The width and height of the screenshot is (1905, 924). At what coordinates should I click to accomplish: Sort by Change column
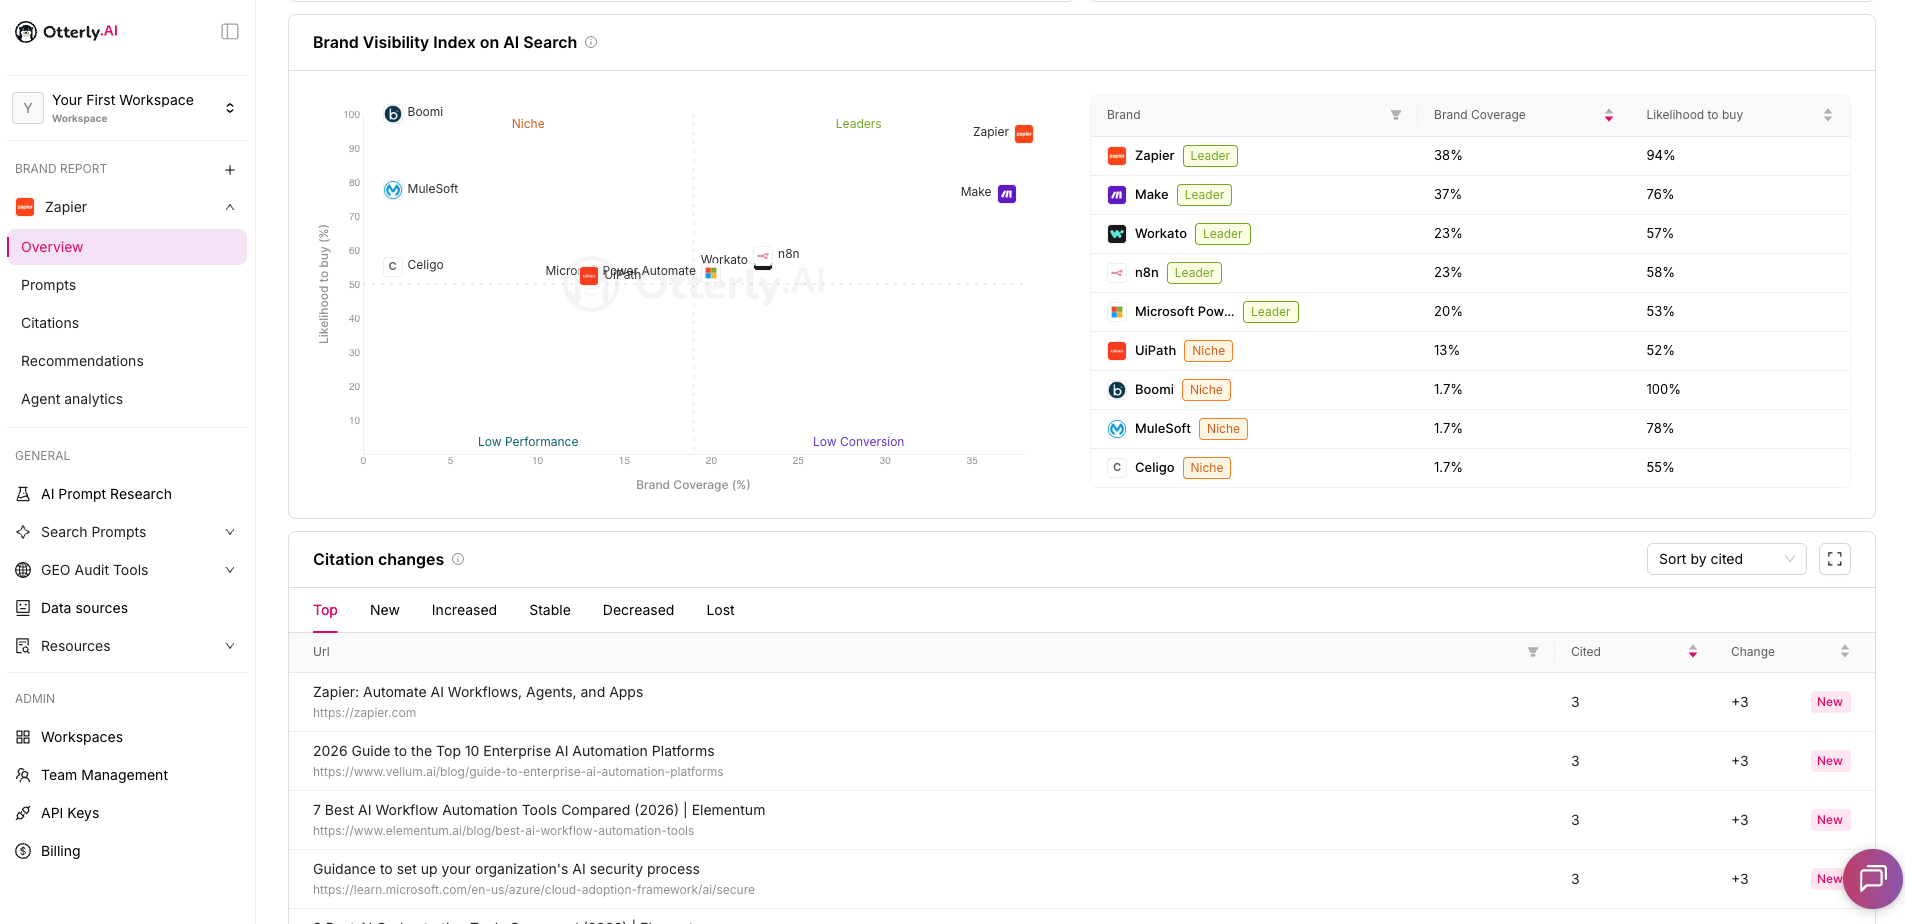coord(1845,652)
